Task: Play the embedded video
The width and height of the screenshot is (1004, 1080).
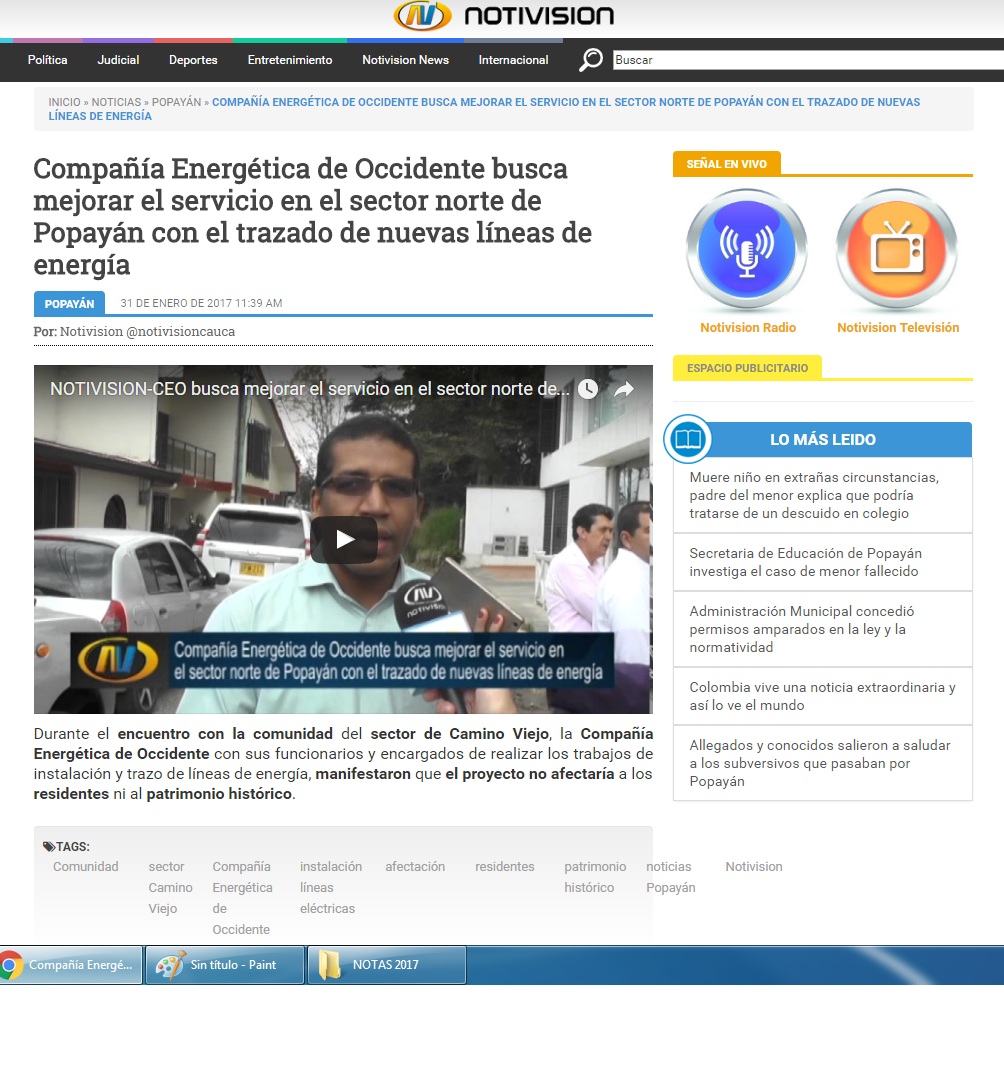Action: click(344, 539)
